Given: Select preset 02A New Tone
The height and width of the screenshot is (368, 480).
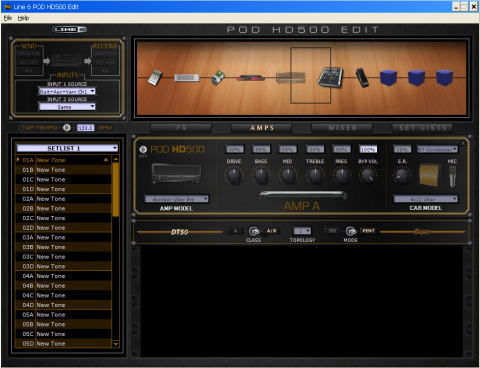Looking at the screenshot, I should pyautogui.click(x=64, y=199).
